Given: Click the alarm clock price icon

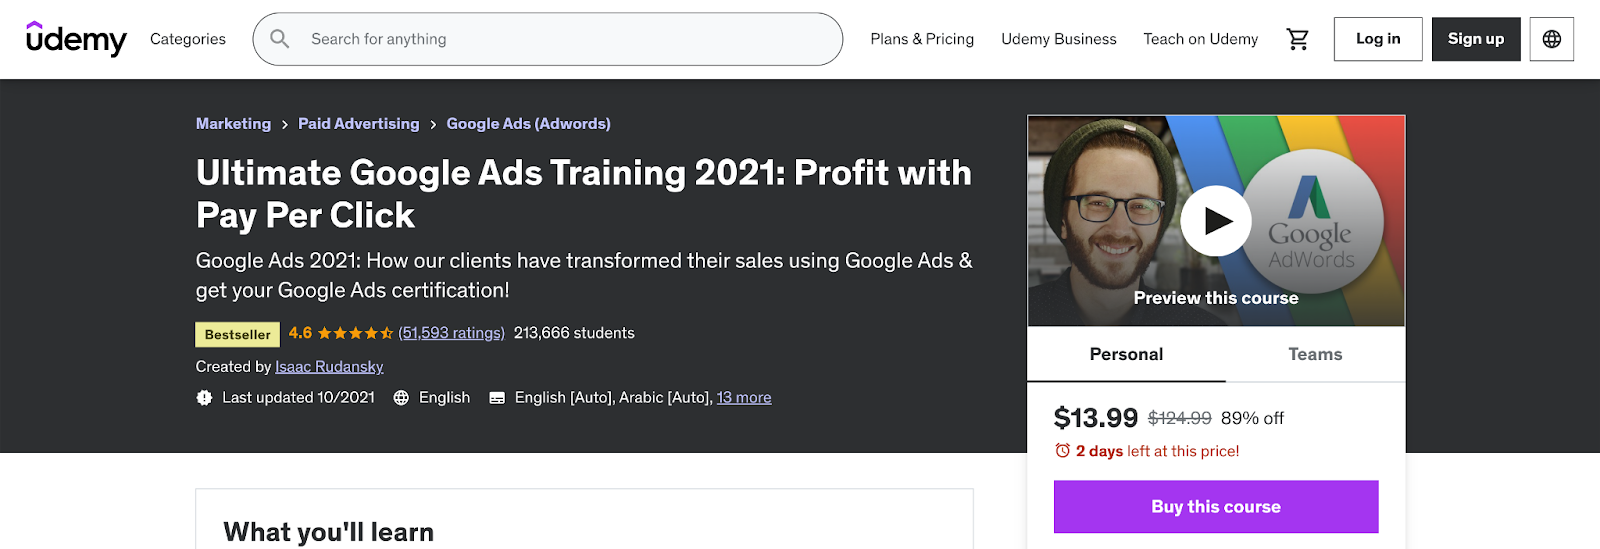Looking at the screenshot, I should 1062,451.
